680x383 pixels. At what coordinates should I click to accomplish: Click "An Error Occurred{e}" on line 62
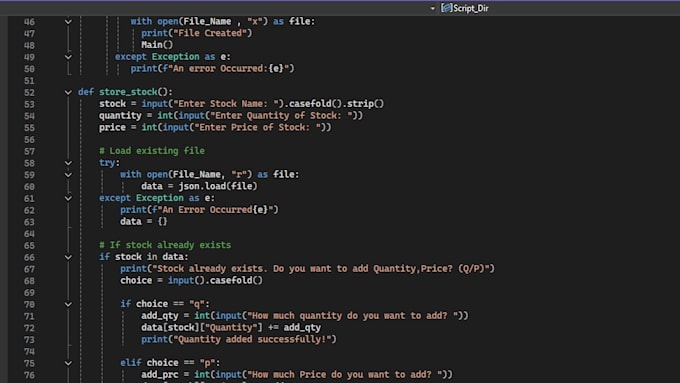pos(216,210)
